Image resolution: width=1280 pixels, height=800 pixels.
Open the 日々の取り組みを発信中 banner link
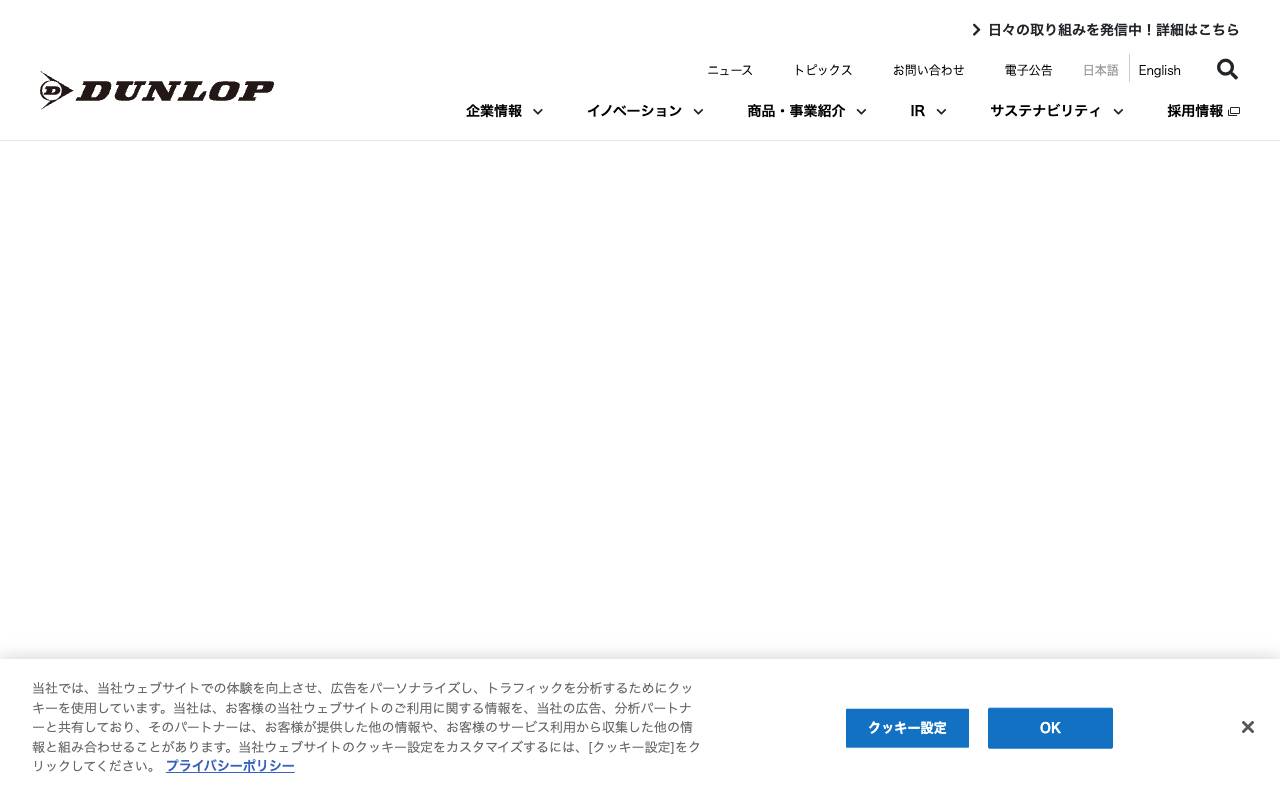[x=1113, y=29]
